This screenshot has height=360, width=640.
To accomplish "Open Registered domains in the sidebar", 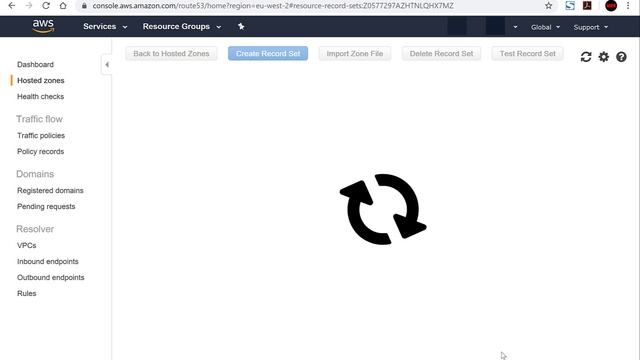I will pos(50,191).
